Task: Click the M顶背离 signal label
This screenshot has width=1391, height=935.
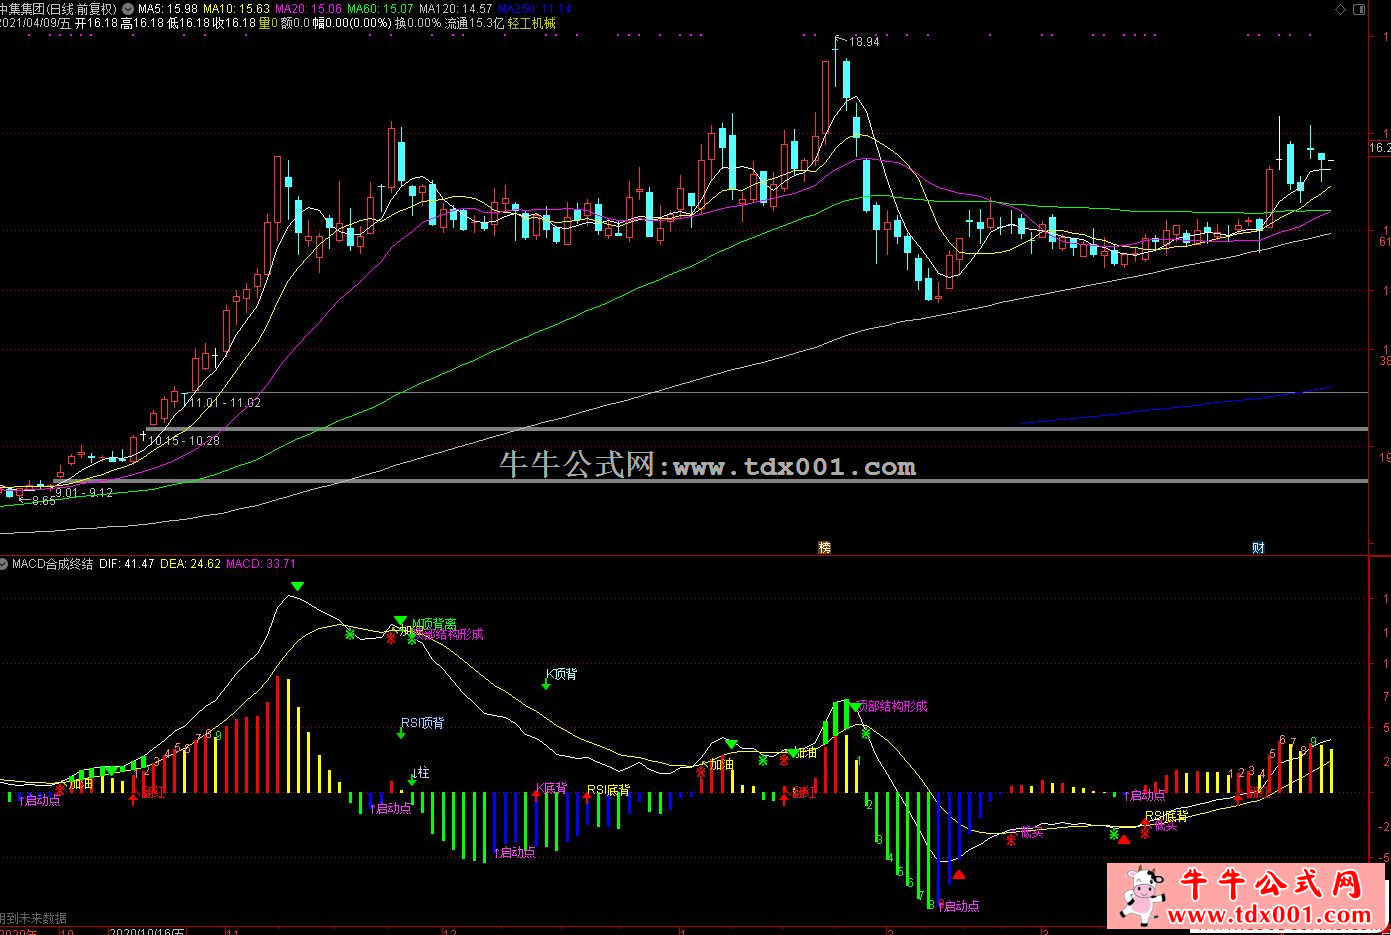Action: 434,624
